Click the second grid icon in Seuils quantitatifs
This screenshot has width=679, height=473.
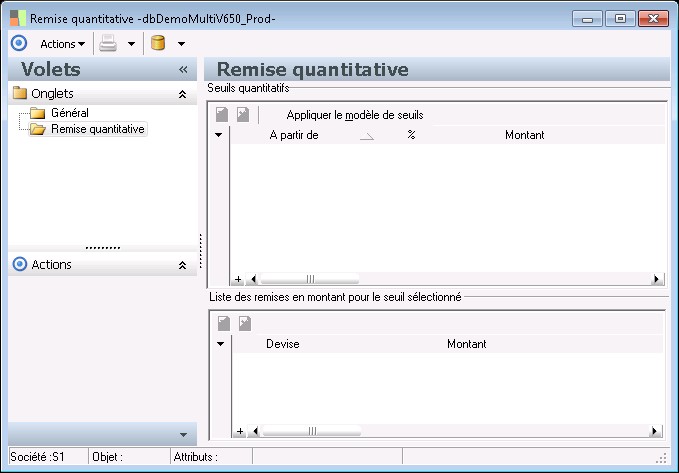coord(243,114)
